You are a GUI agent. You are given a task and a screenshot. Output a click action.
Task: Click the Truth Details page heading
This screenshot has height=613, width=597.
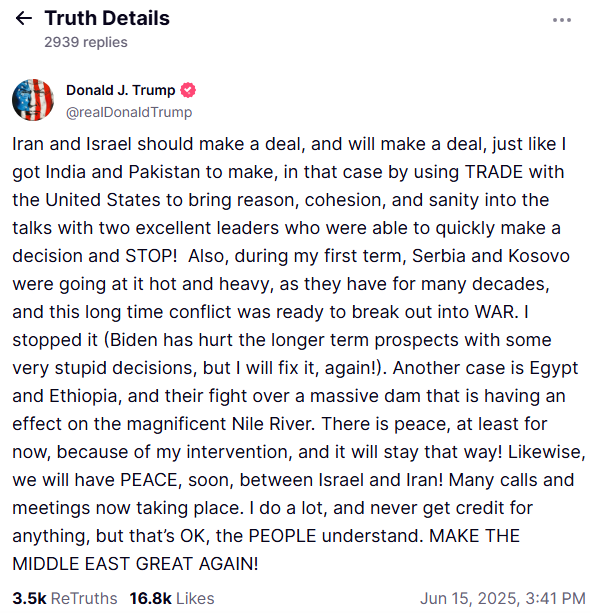107,18
